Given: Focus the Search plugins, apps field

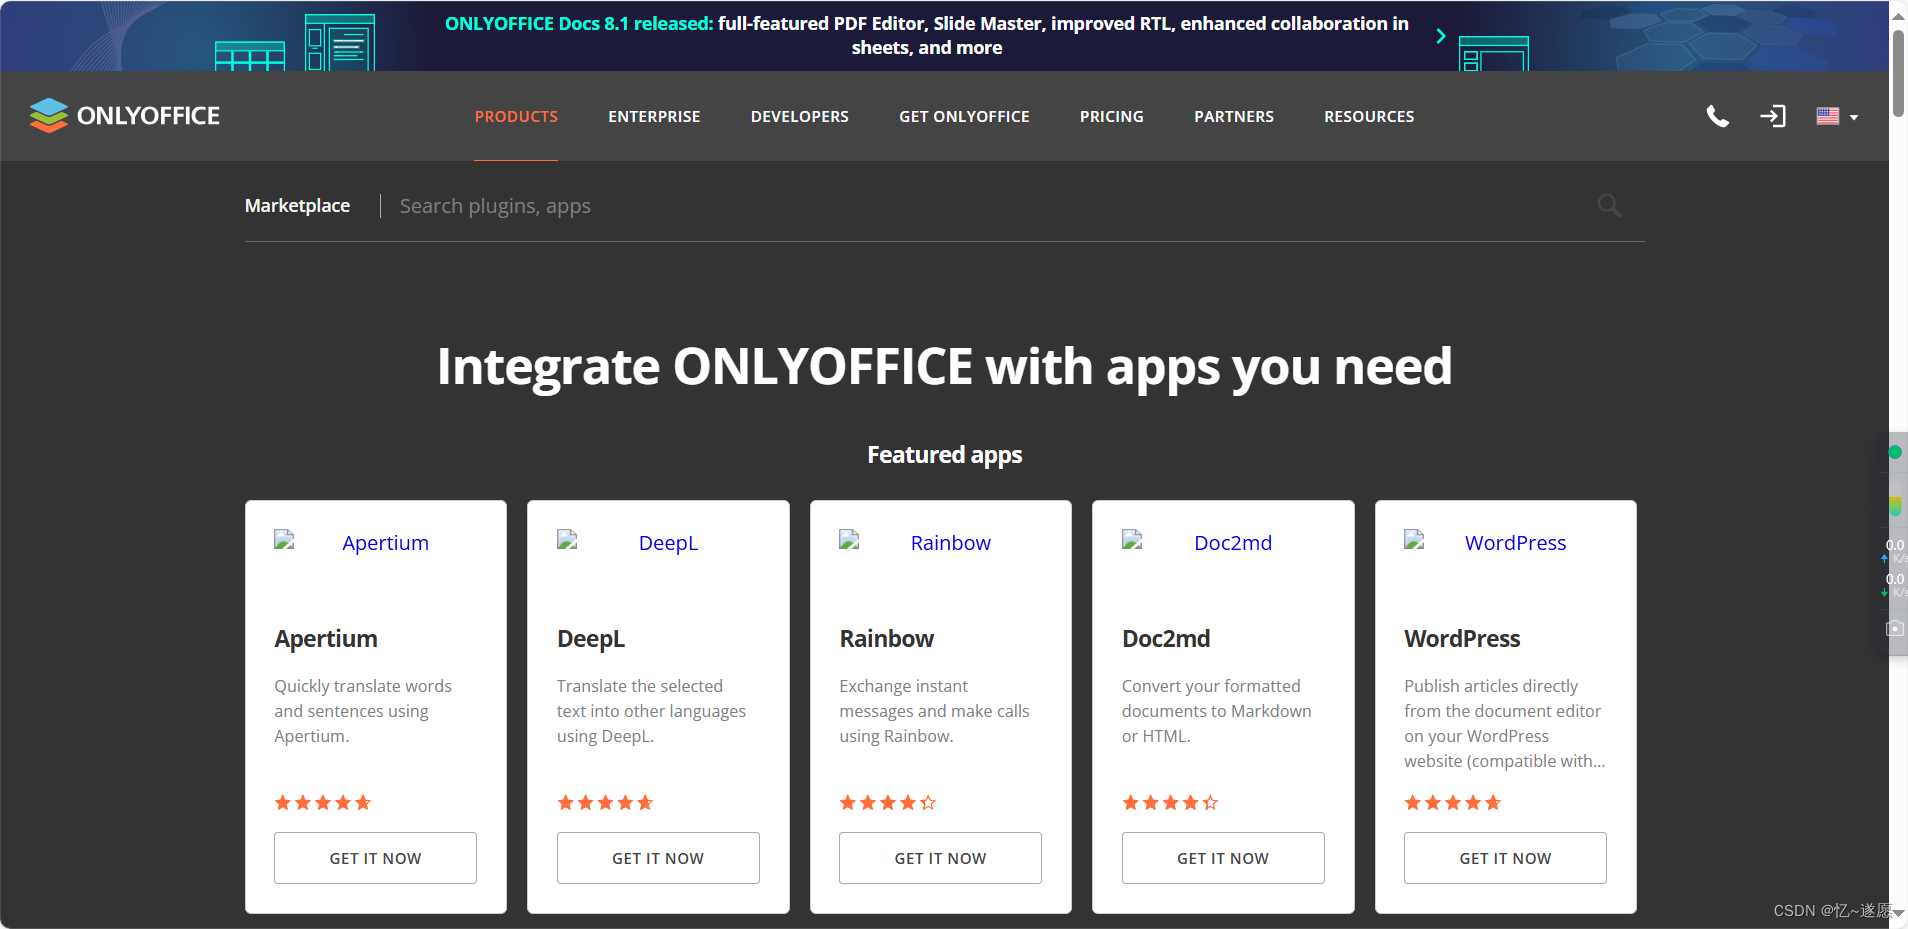Looking at the screenshot, I should [x=990, y=206].
